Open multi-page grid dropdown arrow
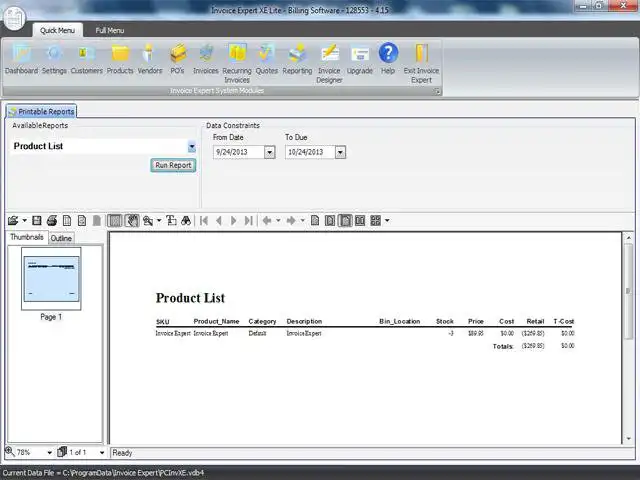The height and width of the screenshot is (480, 640). [x=387, y=221]
